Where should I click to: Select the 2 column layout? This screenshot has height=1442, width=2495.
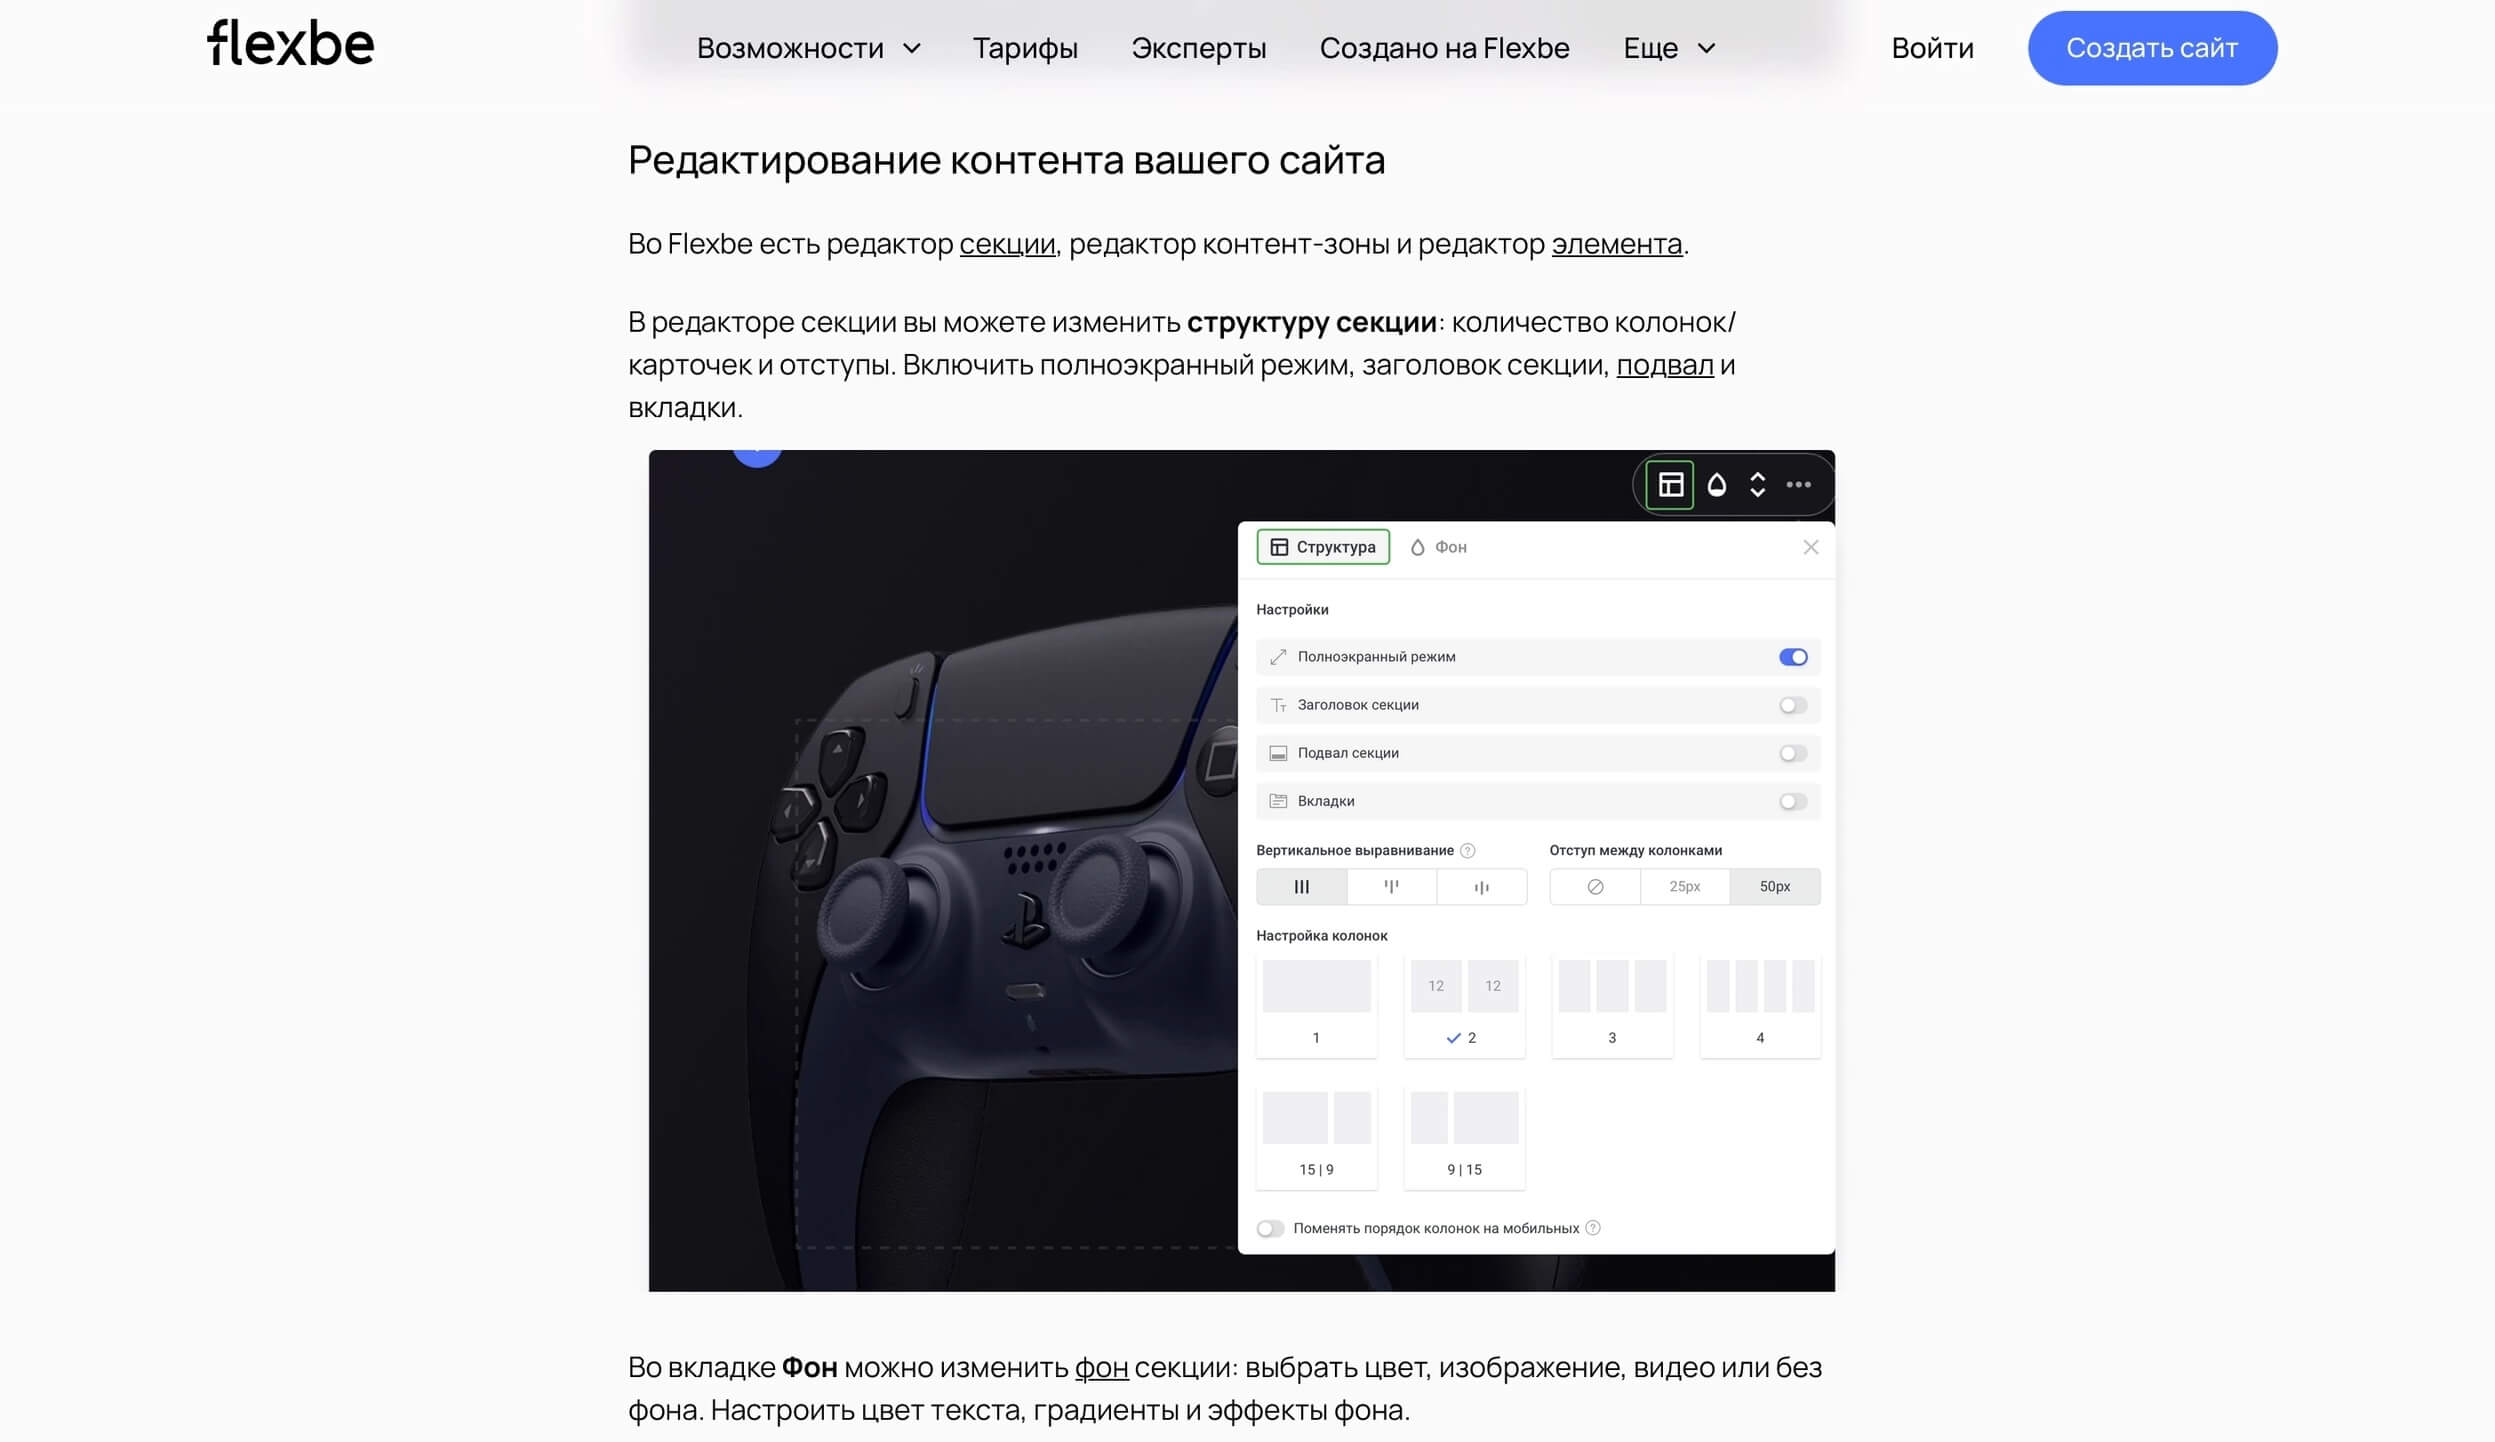[x=1464, y=1006]
